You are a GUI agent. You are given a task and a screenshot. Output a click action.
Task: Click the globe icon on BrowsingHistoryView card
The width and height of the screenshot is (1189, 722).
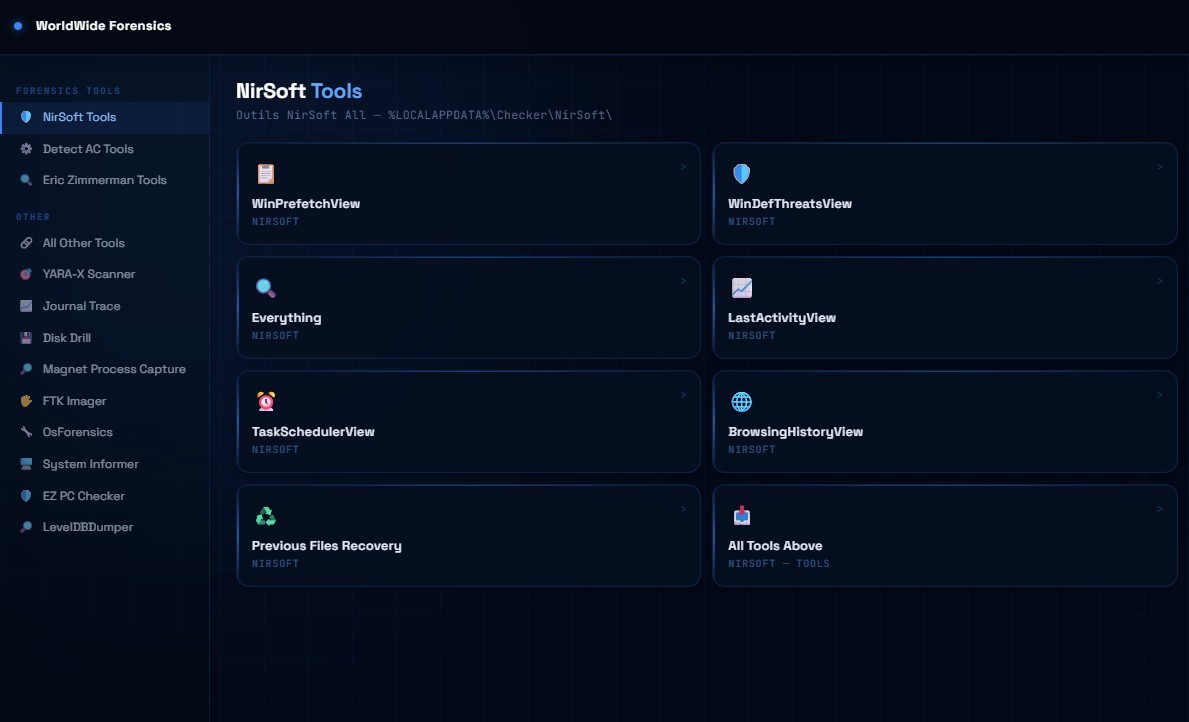coord(742,401)
